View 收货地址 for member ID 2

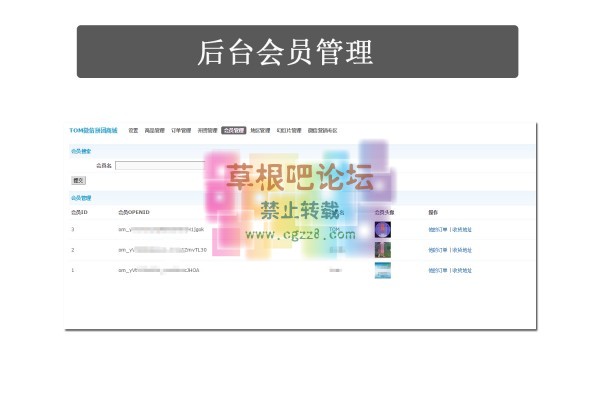[462, 250]
